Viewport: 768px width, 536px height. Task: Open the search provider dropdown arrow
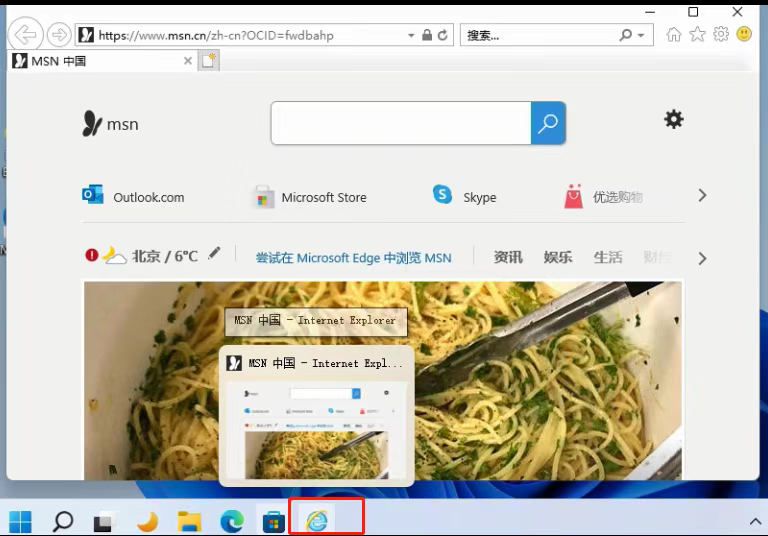(x=641, y=35)
